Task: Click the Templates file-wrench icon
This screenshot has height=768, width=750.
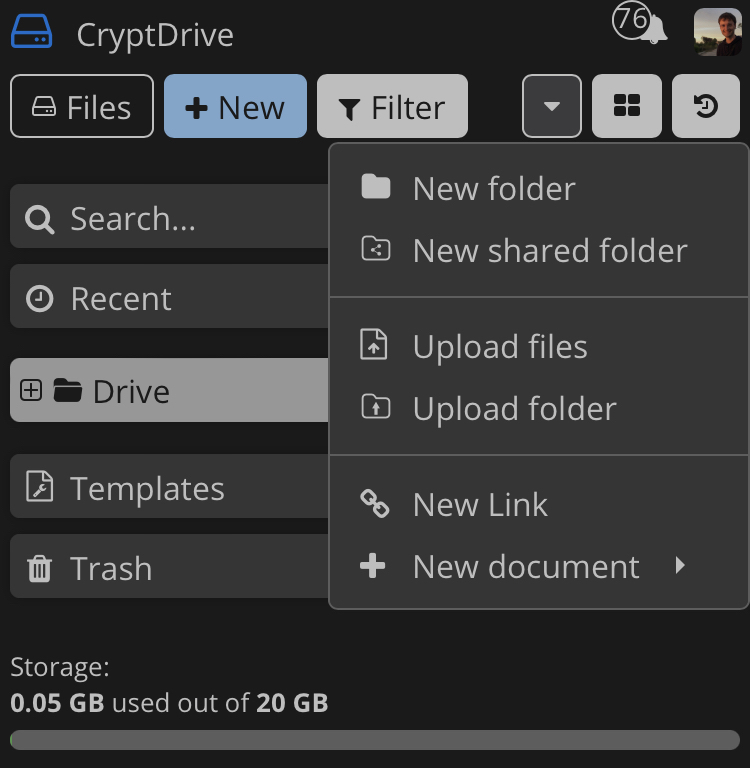Action: tap(39, 486)
